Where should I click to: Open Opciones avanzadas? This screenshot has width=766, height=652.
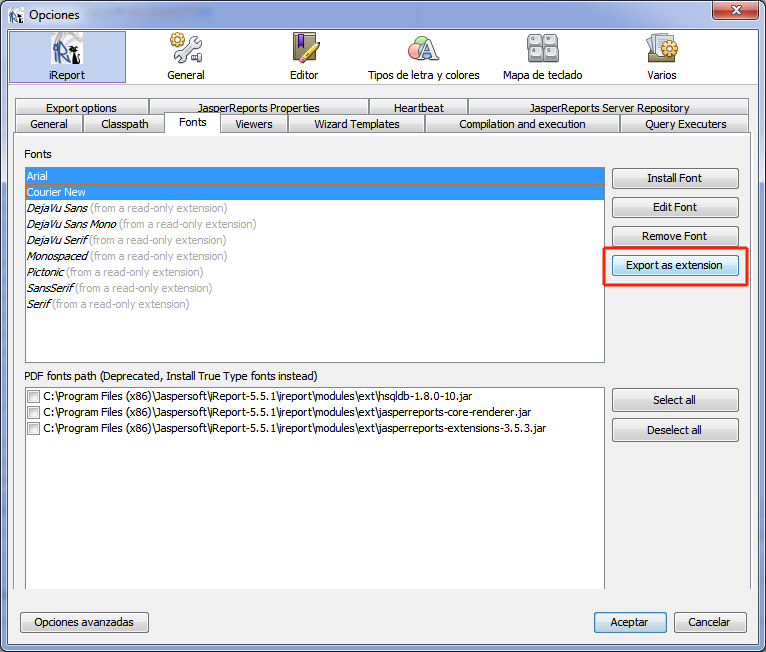click(x=84, y=622)
